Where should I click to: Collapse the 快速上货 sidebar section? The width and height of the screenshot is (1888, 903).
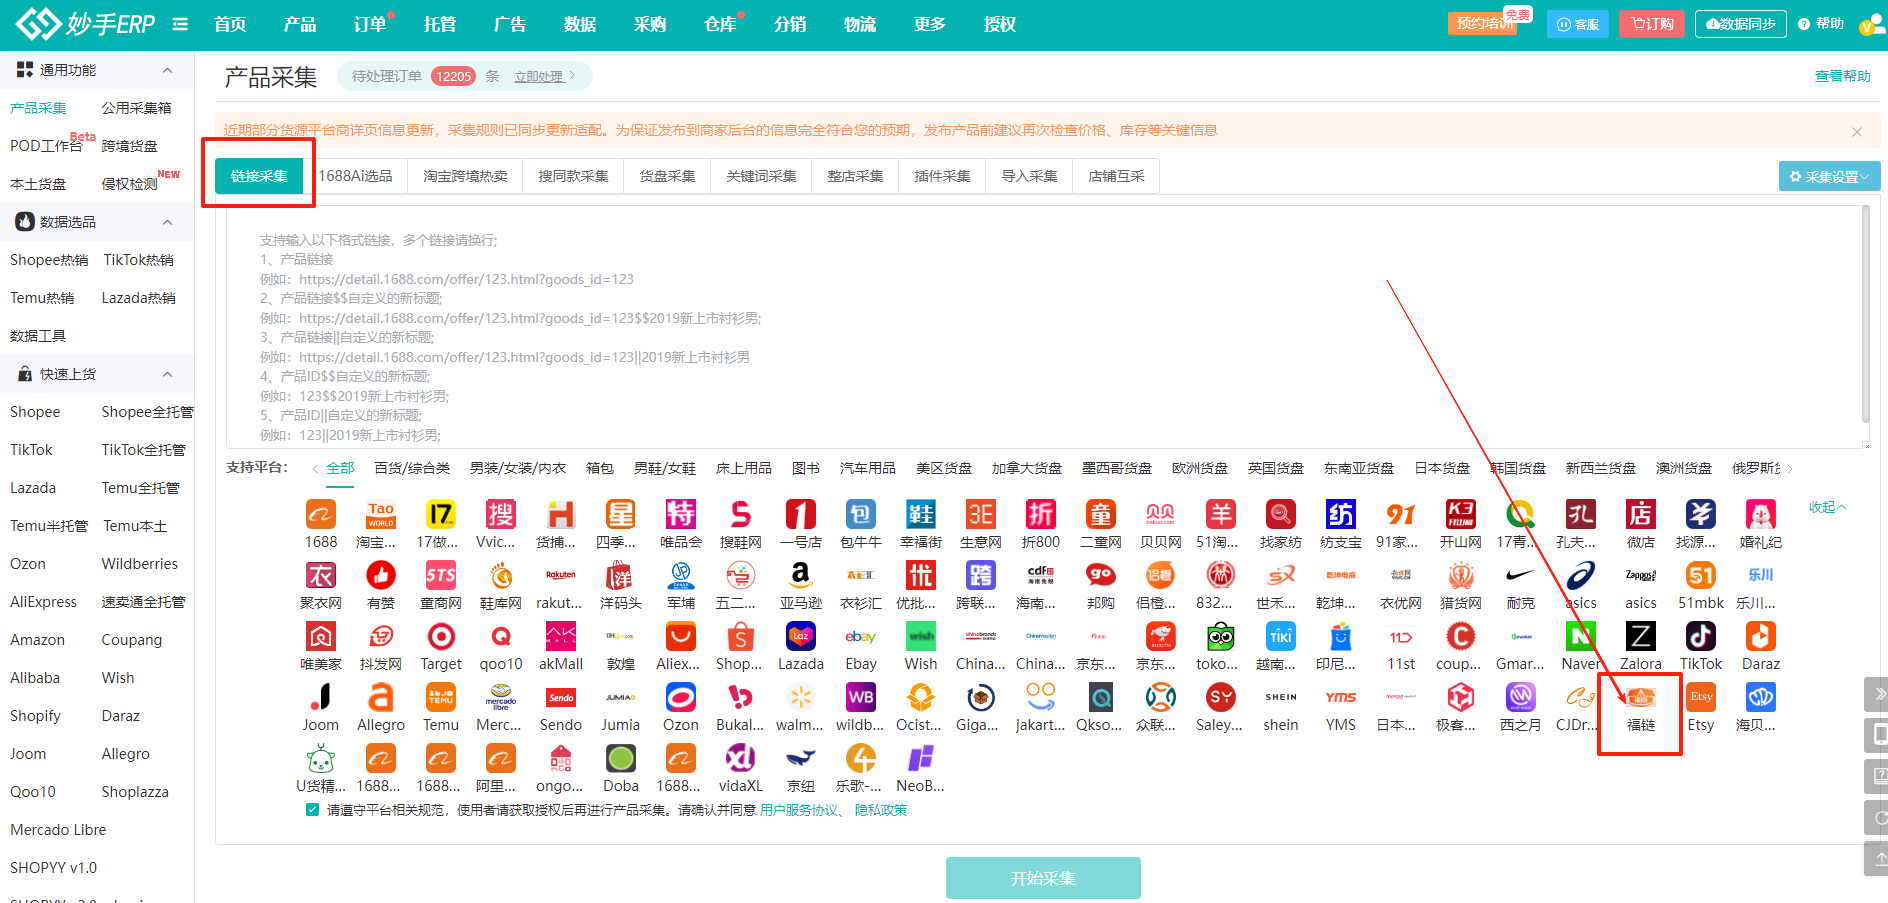click(167, 374)
